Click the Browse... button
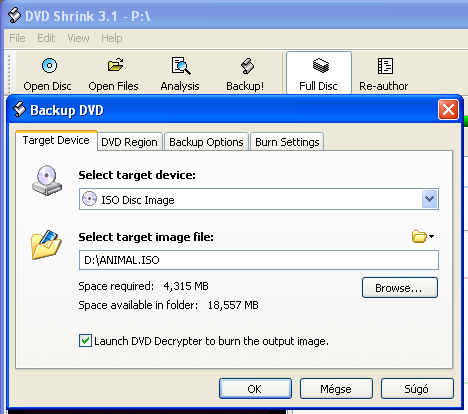 tap(400, 288)
